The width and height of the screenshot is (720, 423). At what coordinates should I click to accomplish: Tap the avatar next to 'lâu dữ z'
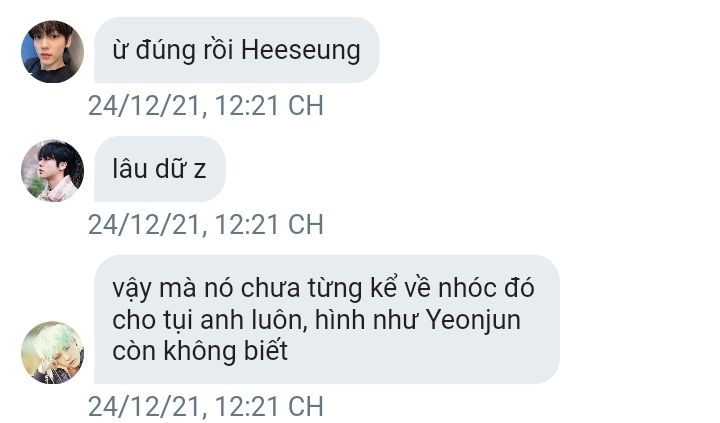52,170
